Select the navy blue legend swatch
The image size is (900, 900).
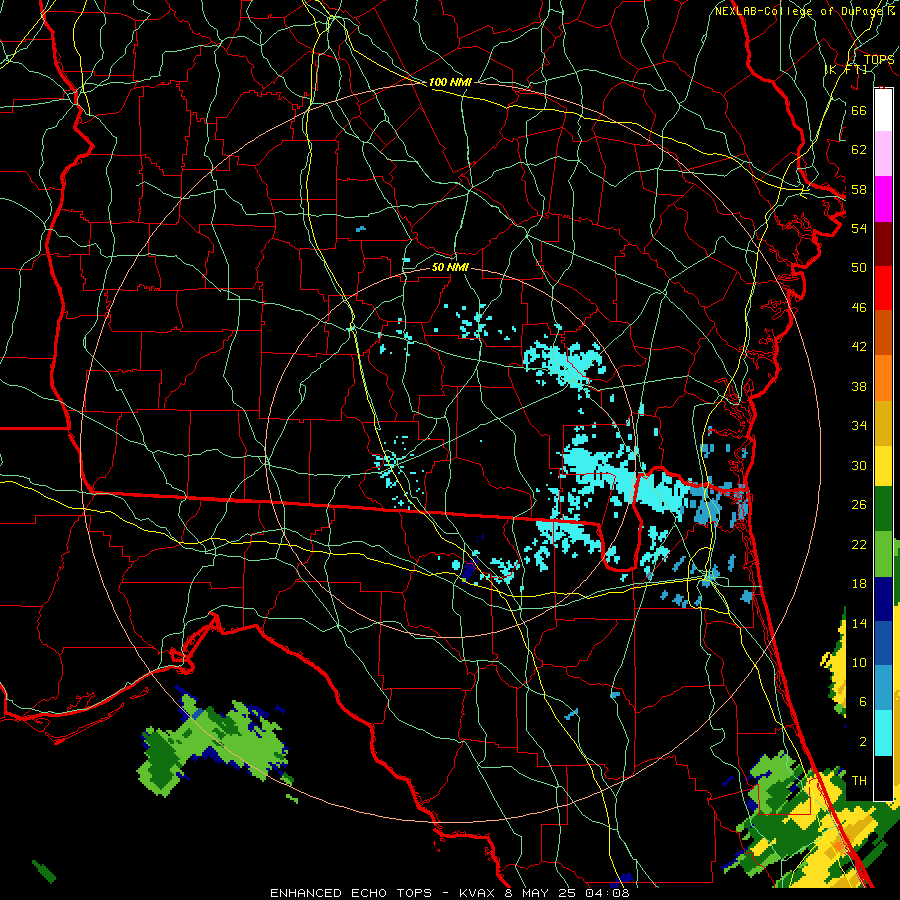click(x=883, y=599)
